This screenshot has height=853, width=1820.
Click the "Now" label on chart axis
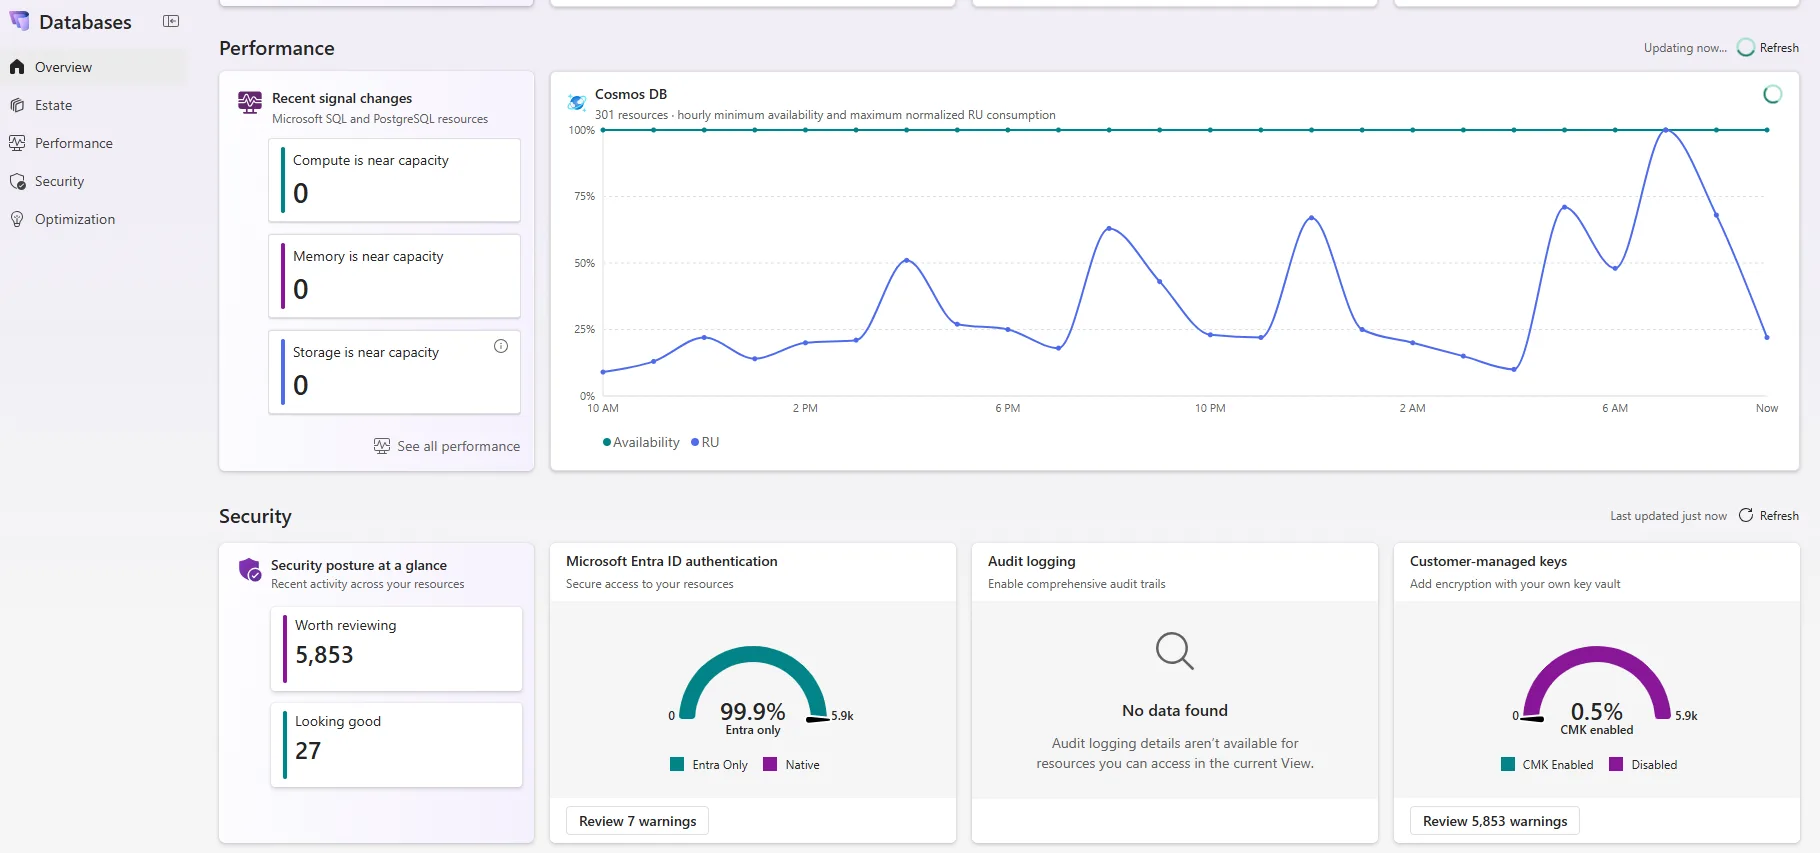point(1767,408)
